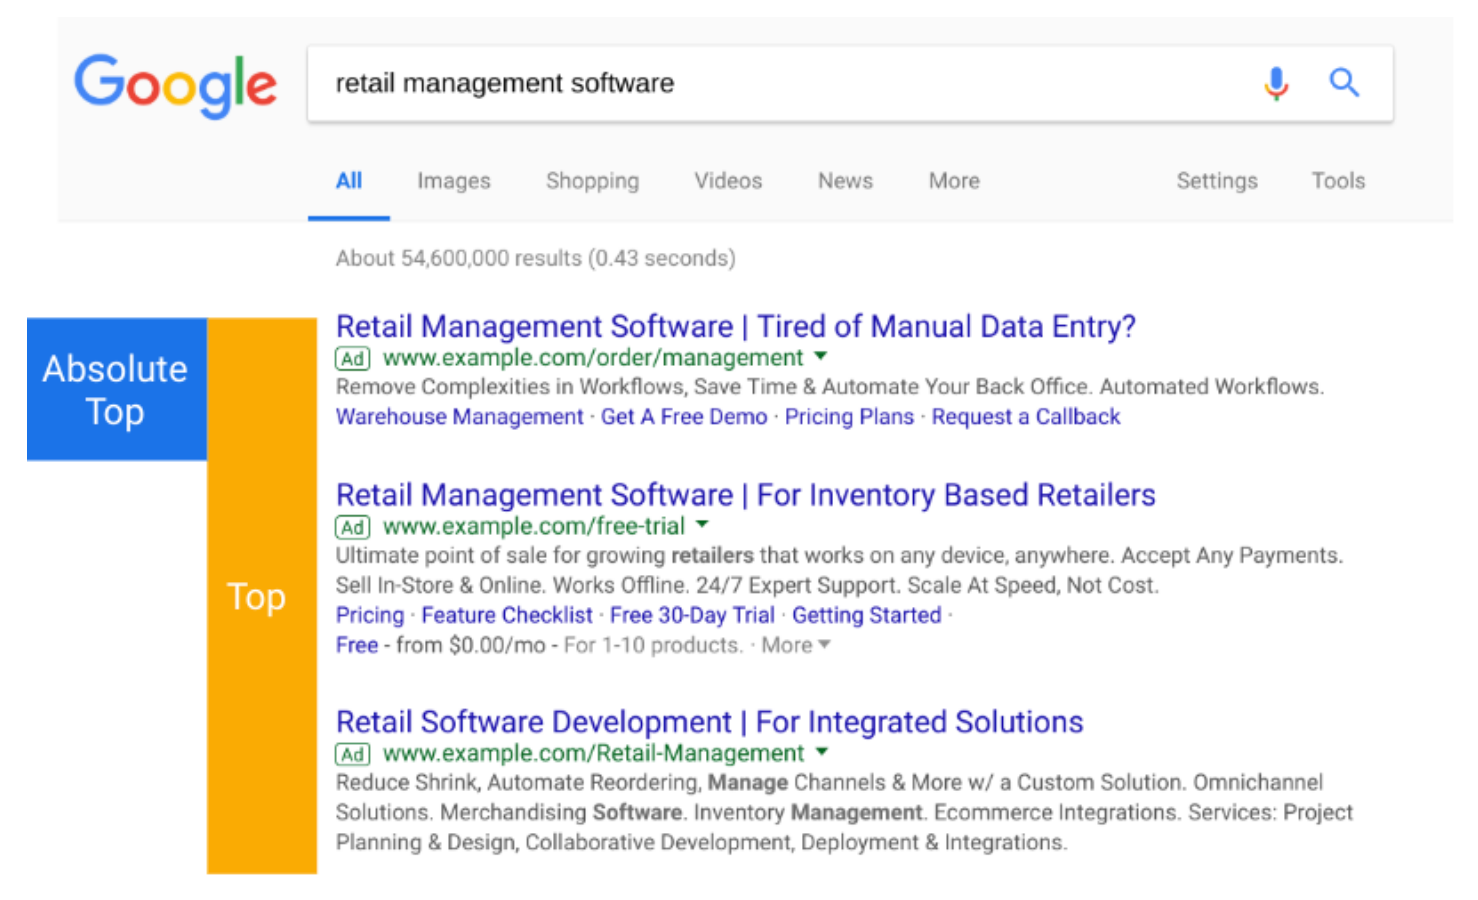Viewport: 1478px width, 900px height.
Task: Click the www.example.com/order/management URL
Action: pyautogui.click(x=593, y=358)
